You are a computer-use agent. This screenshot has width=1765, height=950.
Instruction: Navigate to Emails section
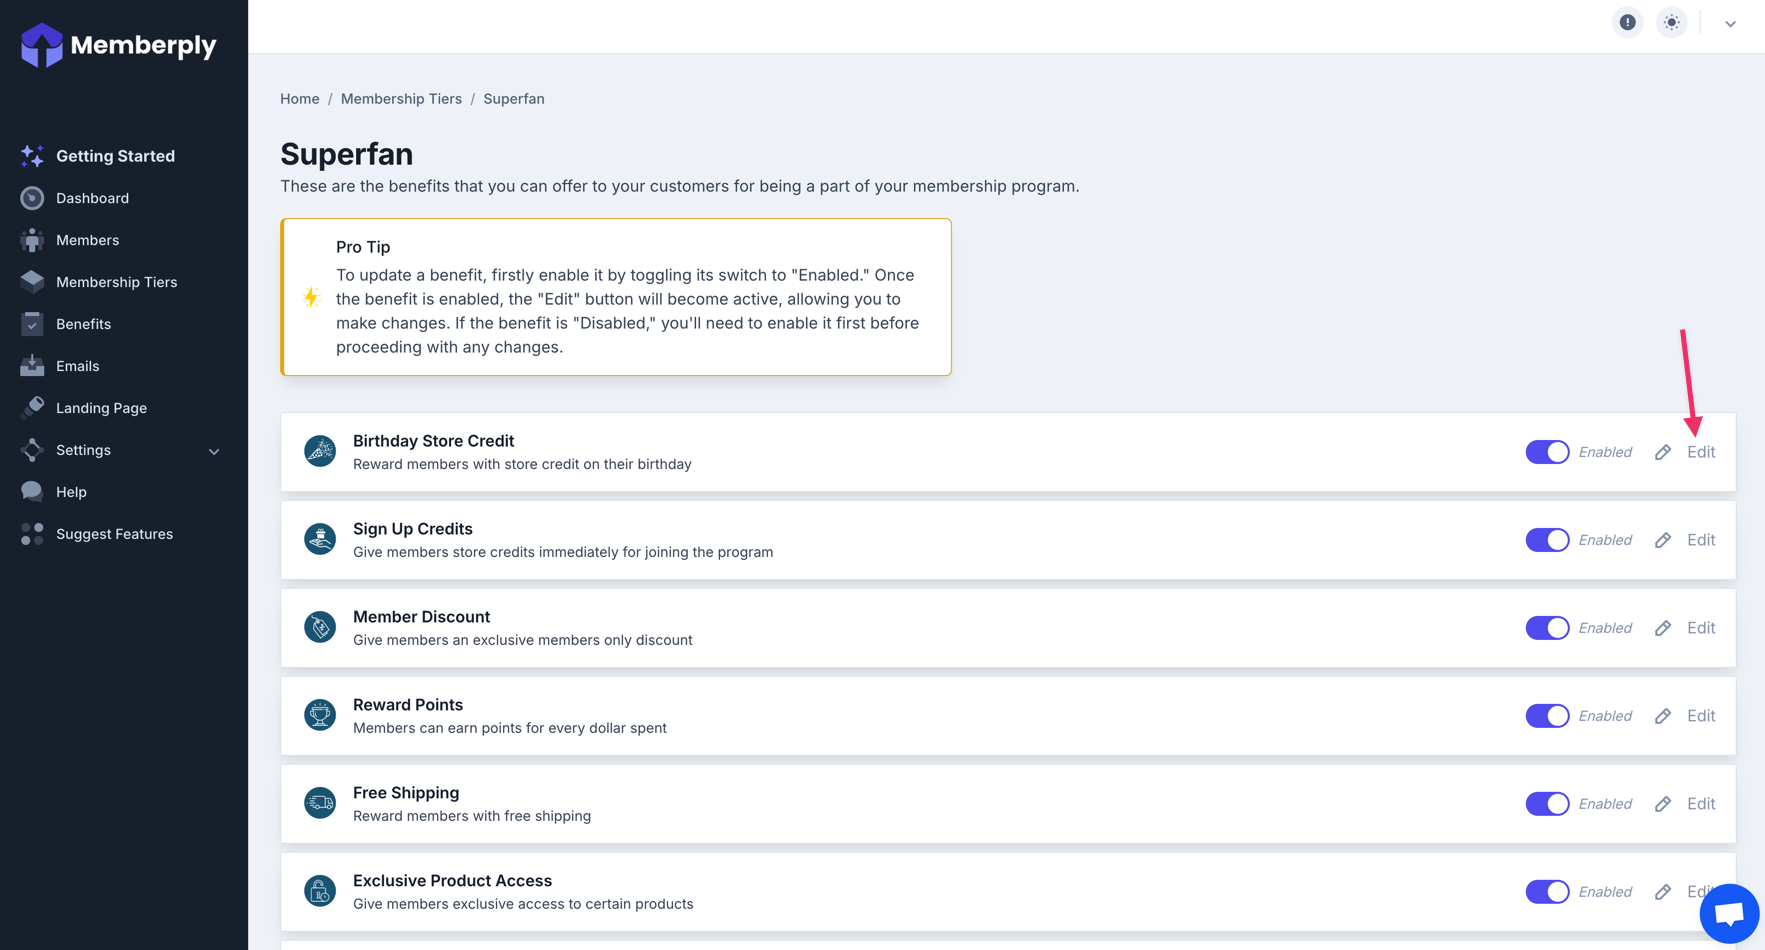tap(77, 366)
